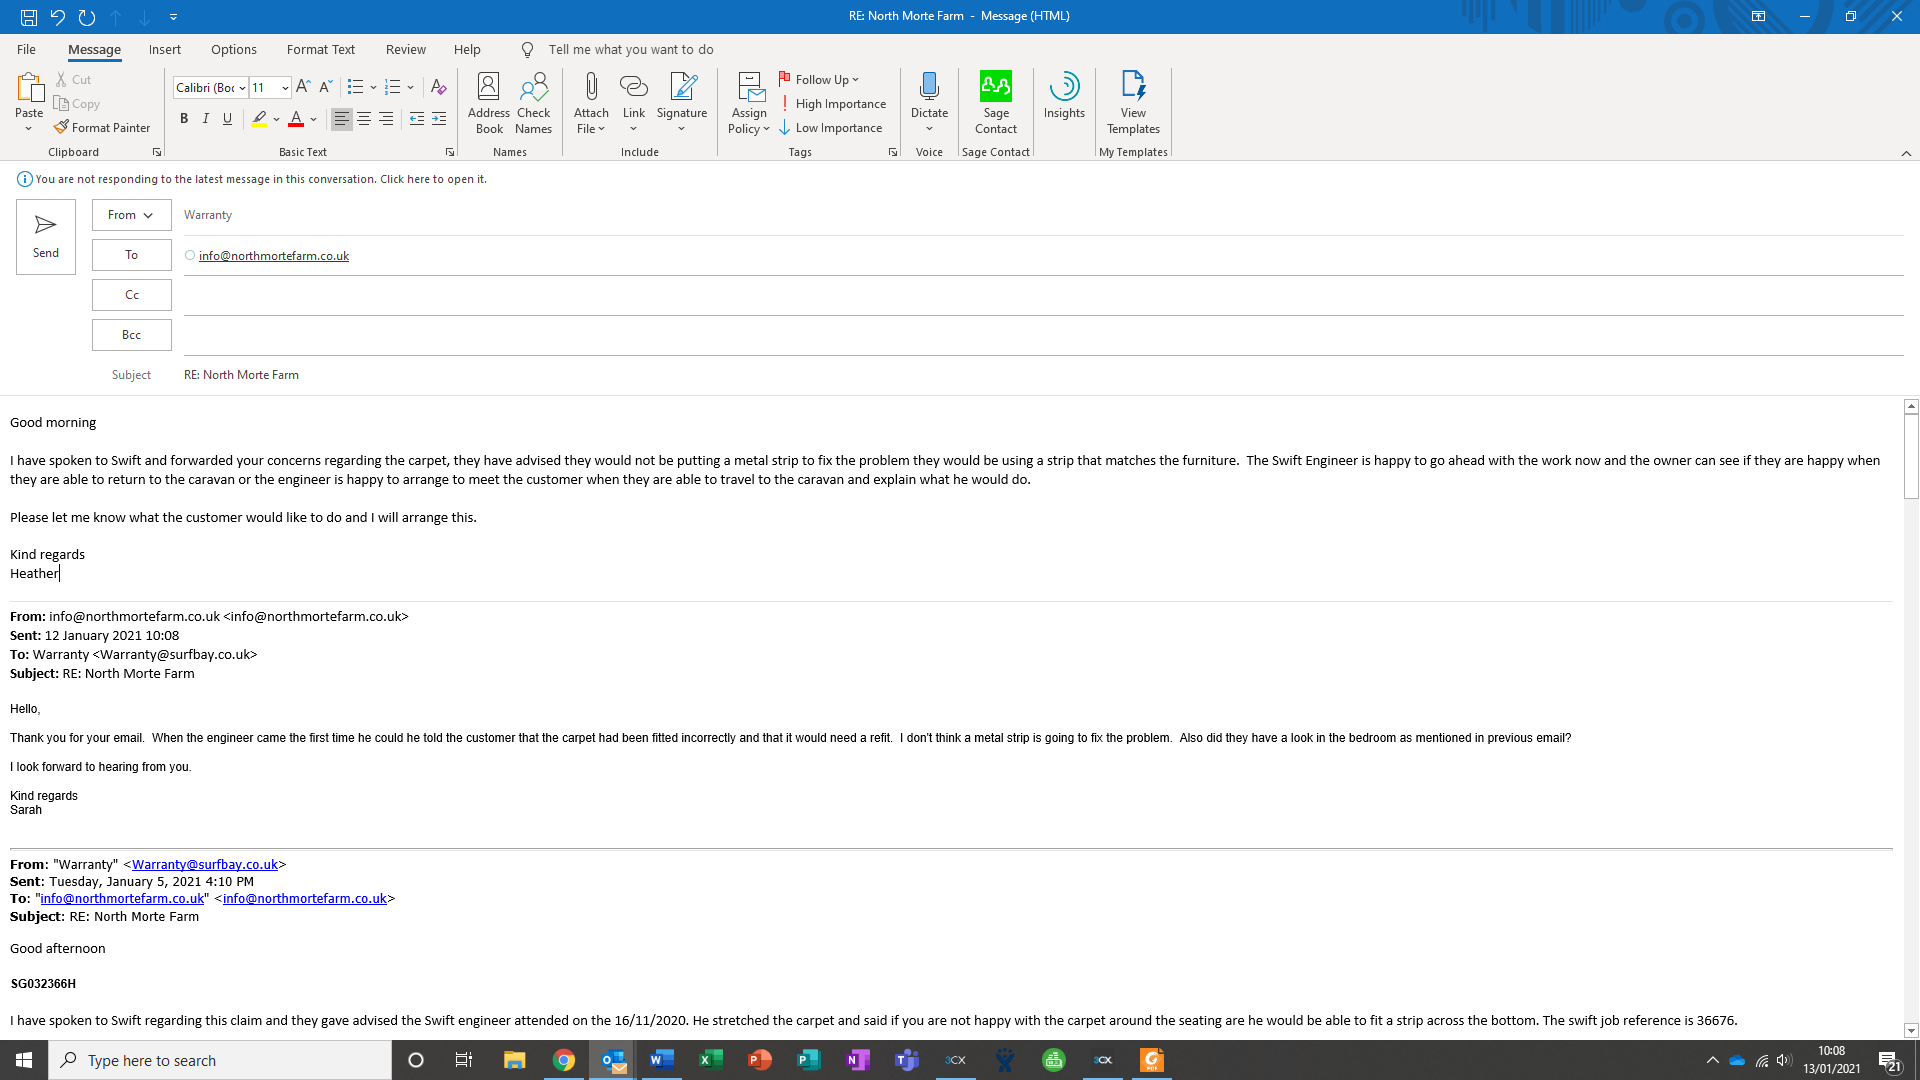This screenshot has height=1080, width=1920.
Task: Select the Format Painter tool
Action: pos(102,128)
